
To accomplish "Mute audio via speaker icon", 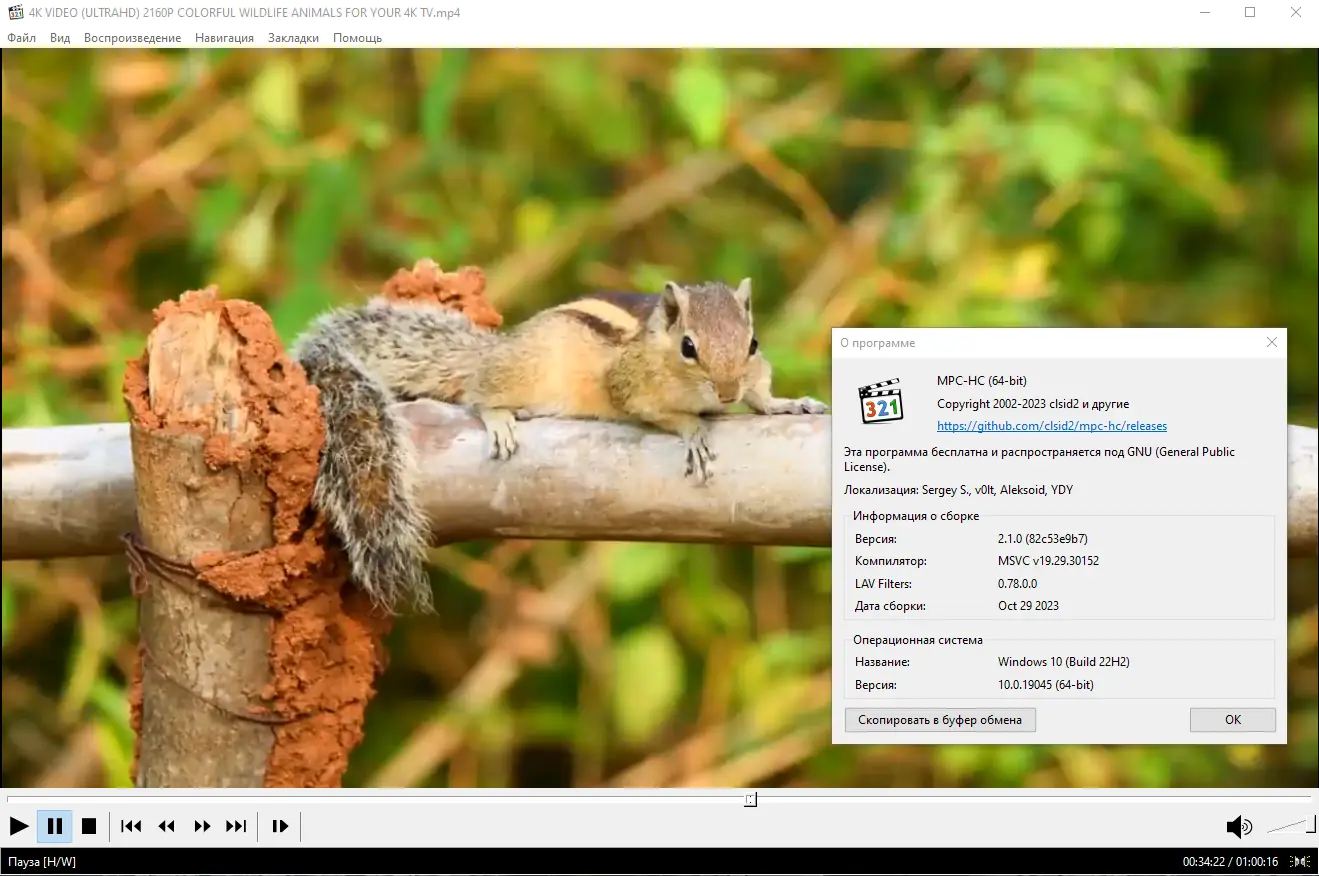I will pyautogui.click(x=1239, y=826).
